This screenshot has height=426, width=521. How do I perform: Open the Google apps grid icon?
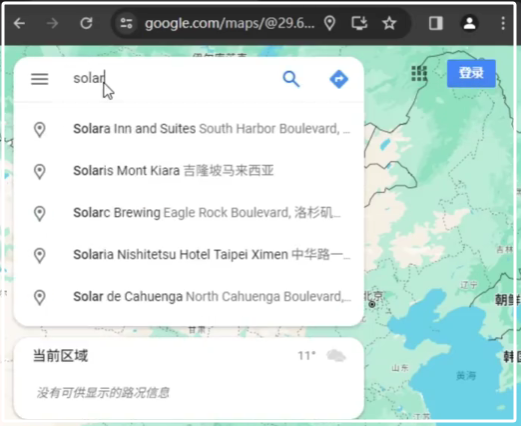click(419, 73)
